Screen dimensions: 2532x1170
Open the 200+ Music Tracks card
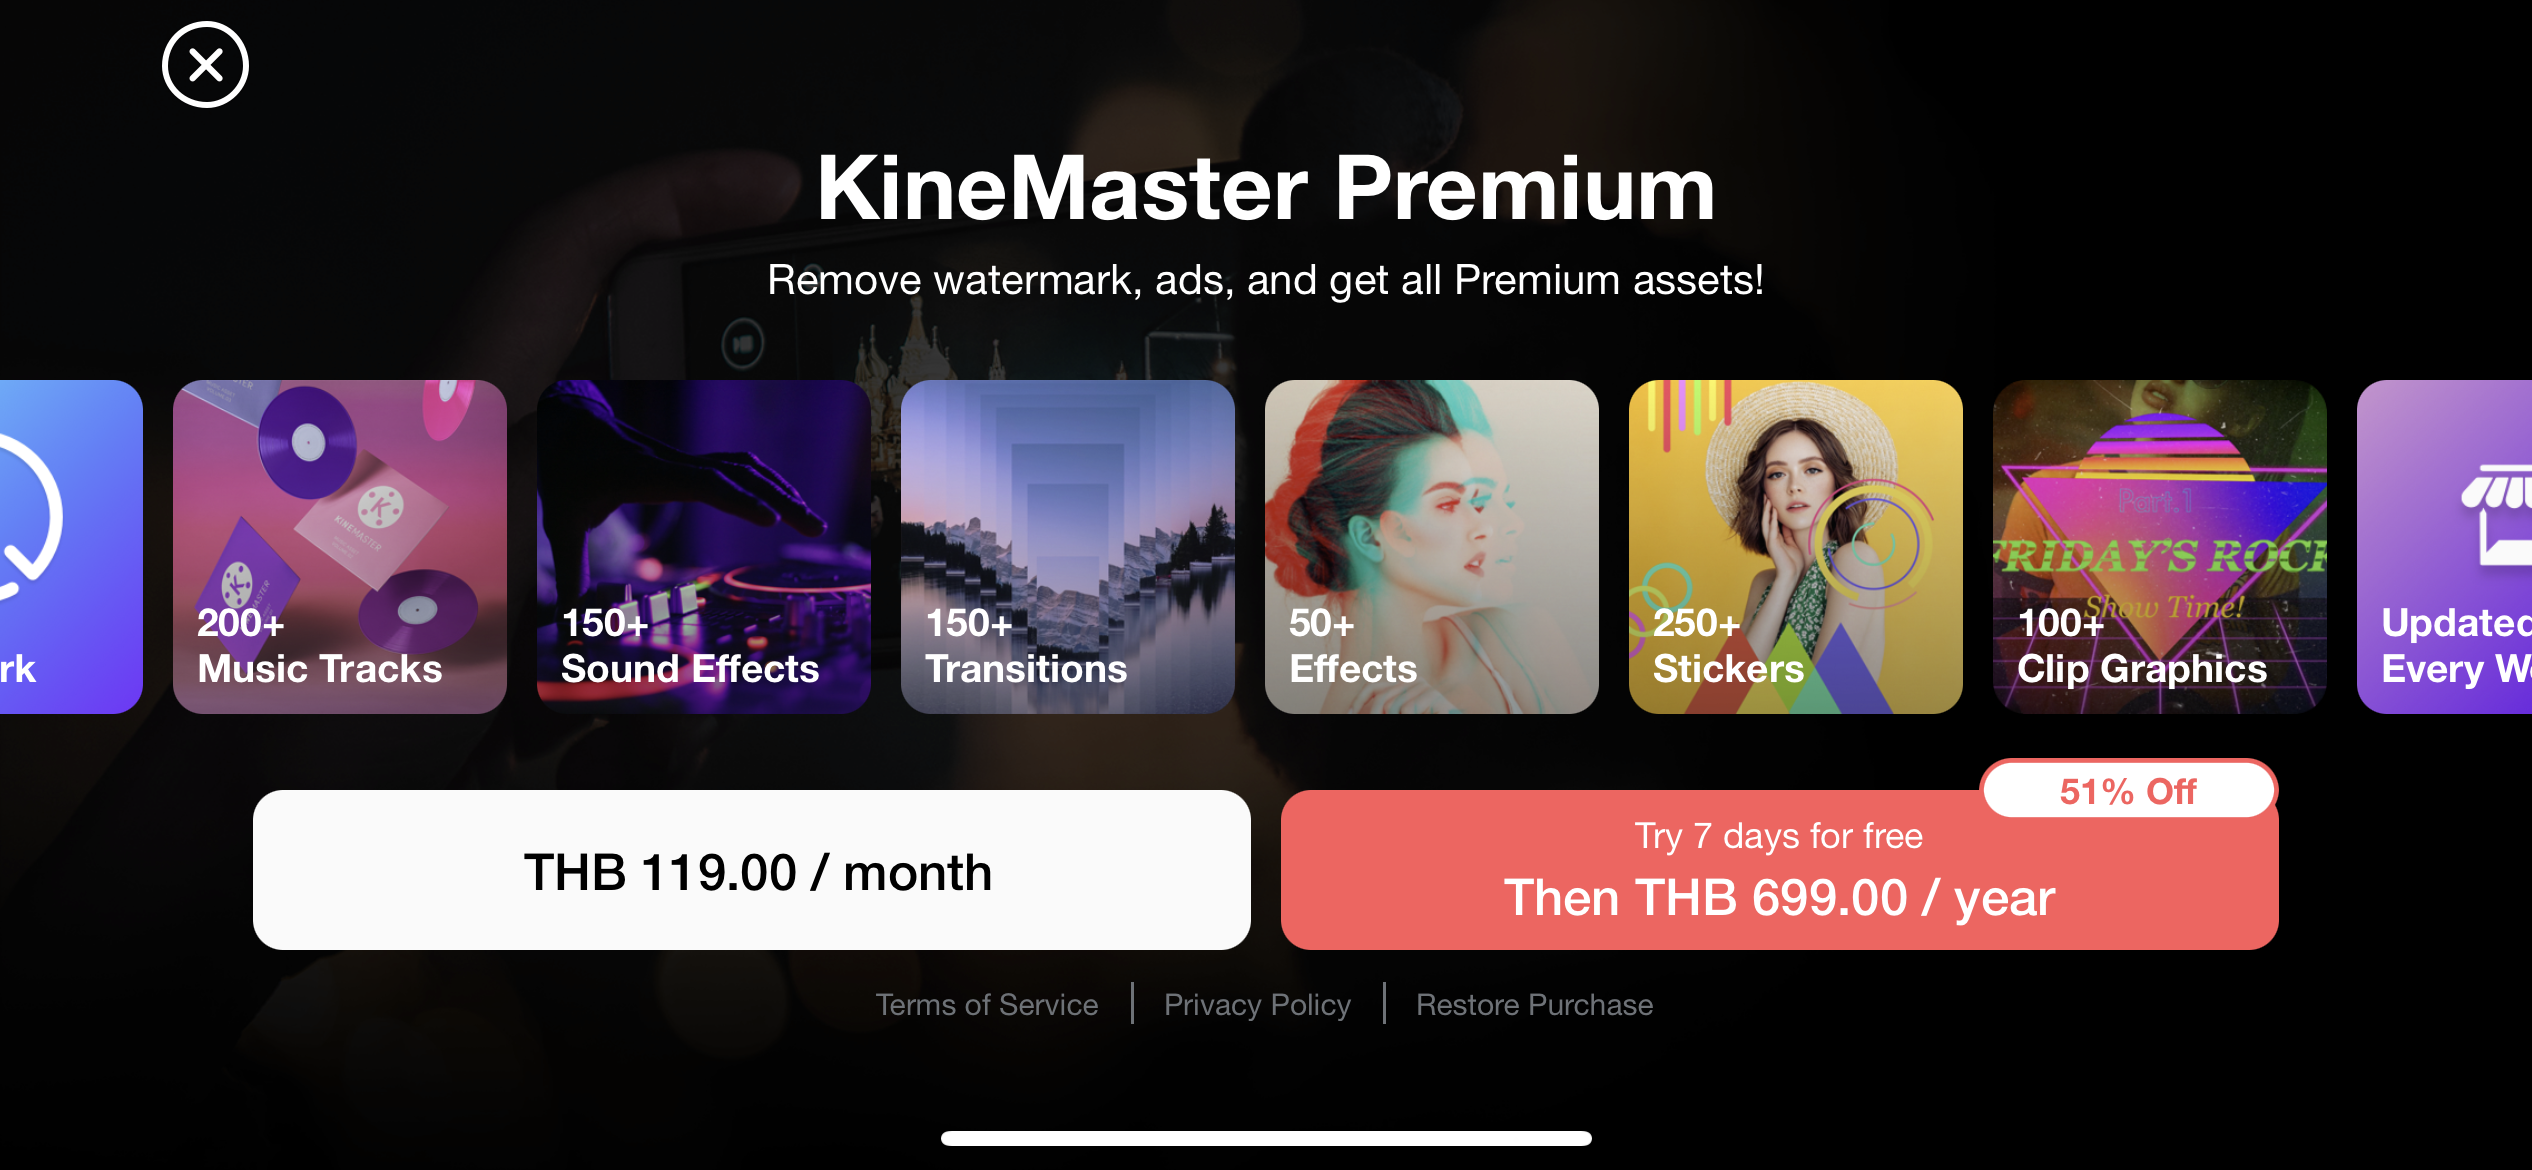tap(340, 546)
